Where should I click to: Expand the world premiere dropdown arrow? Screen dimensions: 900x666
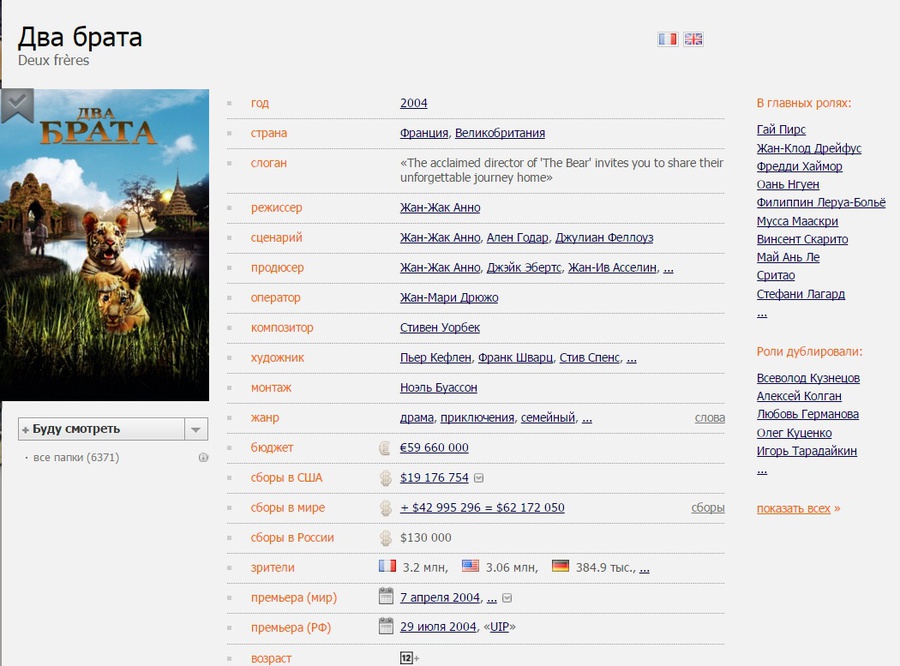pos(507,598)
